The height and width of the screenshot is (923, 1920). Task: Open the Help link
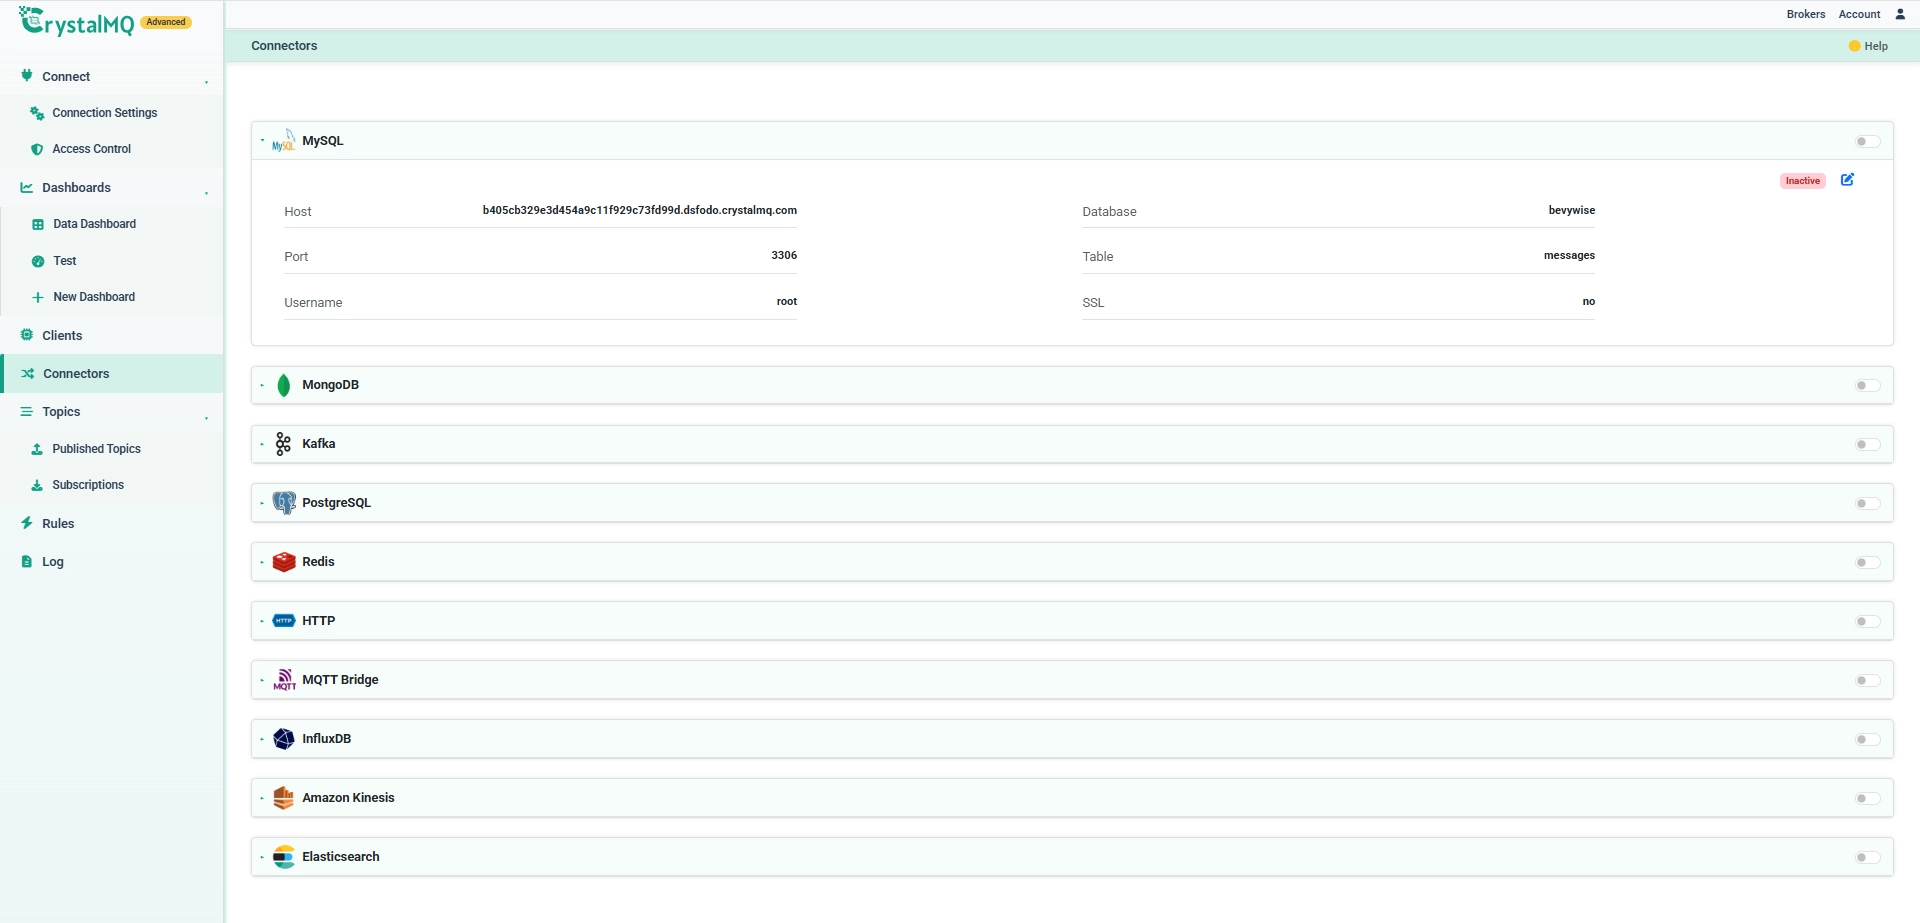(1868, 46)
